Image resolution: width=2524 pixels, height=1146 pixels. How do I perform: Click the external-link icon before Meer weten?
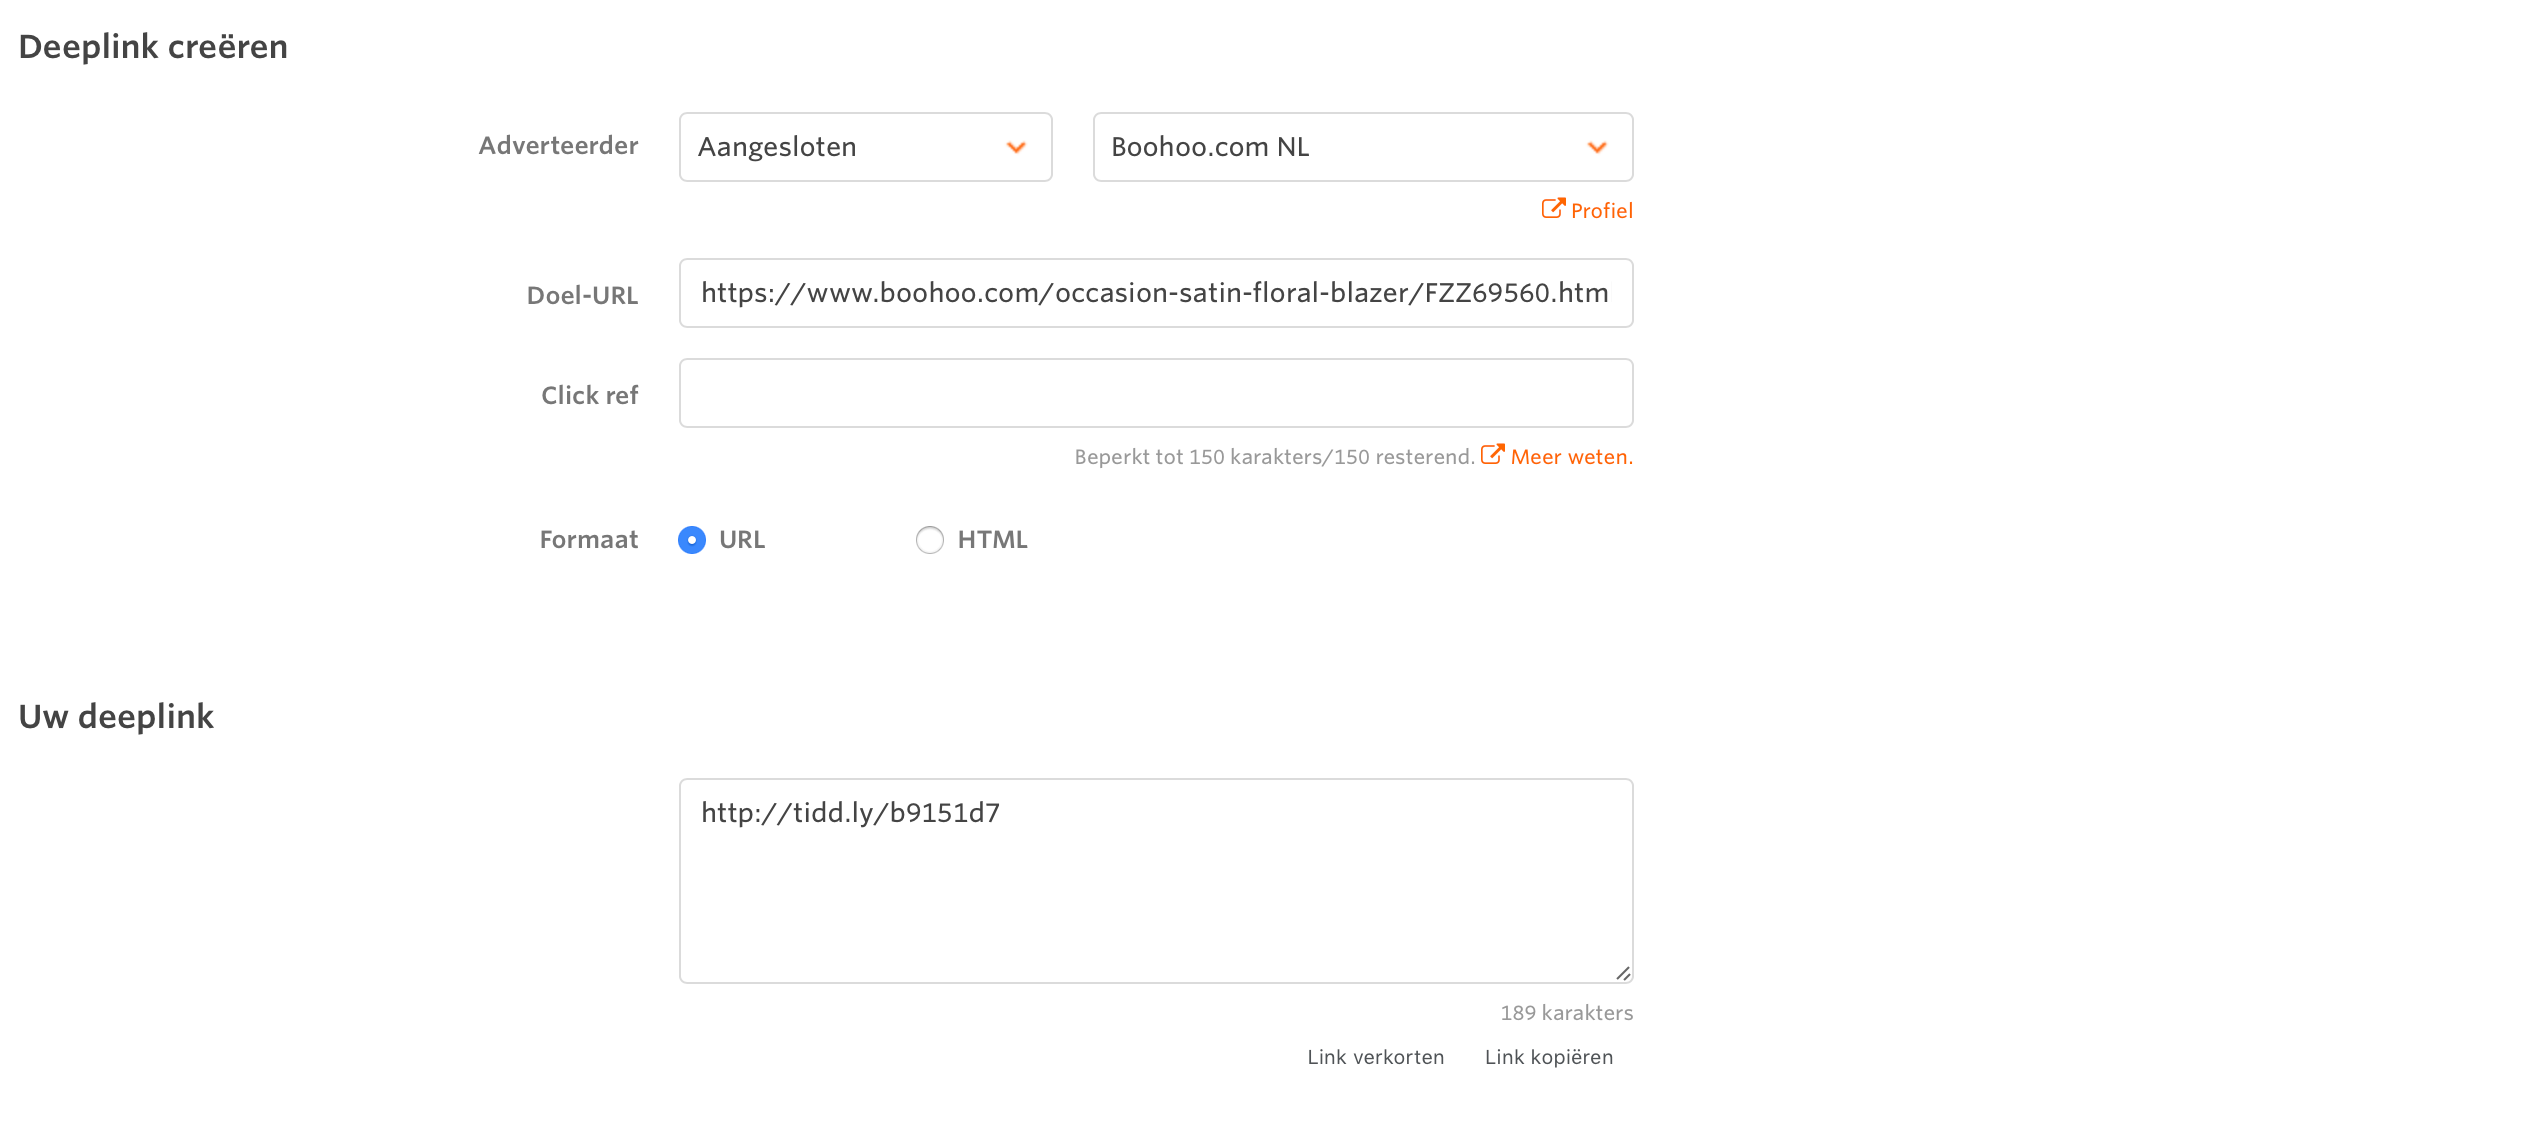(1492, 455)
